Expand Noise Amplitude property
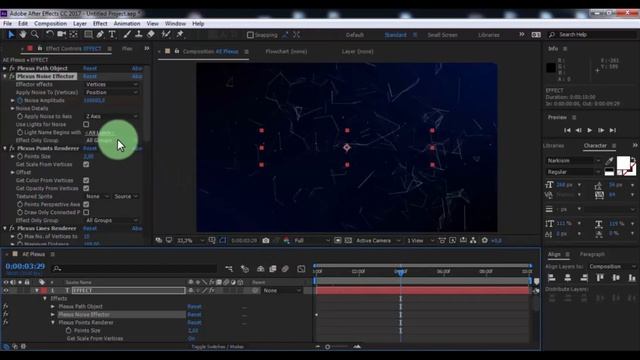The height and width of the screenshot is (360, 640). pyautogui.click(x=13, y=100)
